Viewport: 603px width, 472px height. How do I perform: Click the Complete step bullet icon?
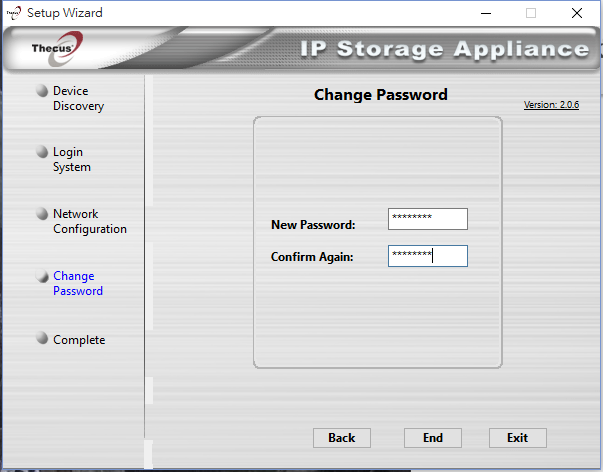tap(42, 338)
